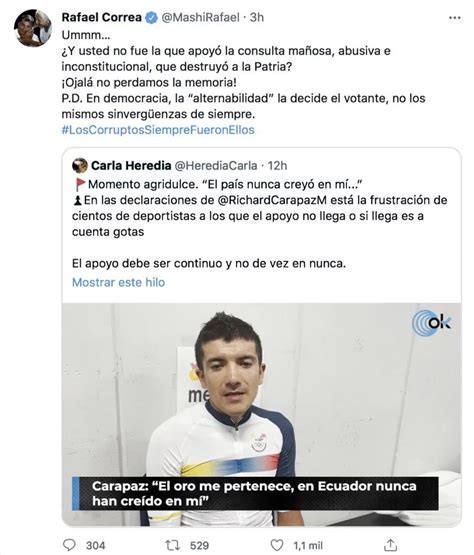This screenshot has height=555, width=474.
Task: Open hashtag #LosCorruptosSiempreFueronEllos
Action: tap(158, 130)
